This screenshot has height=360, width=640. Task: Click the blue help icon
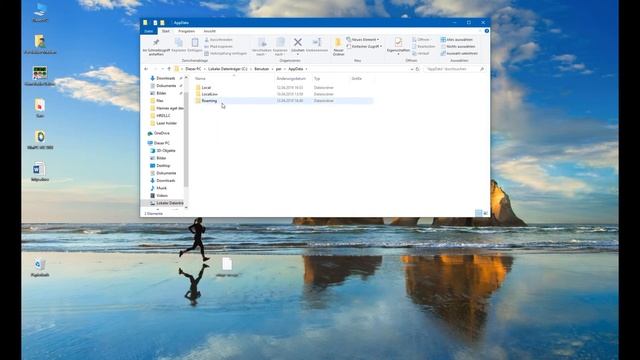pos(487,31)
